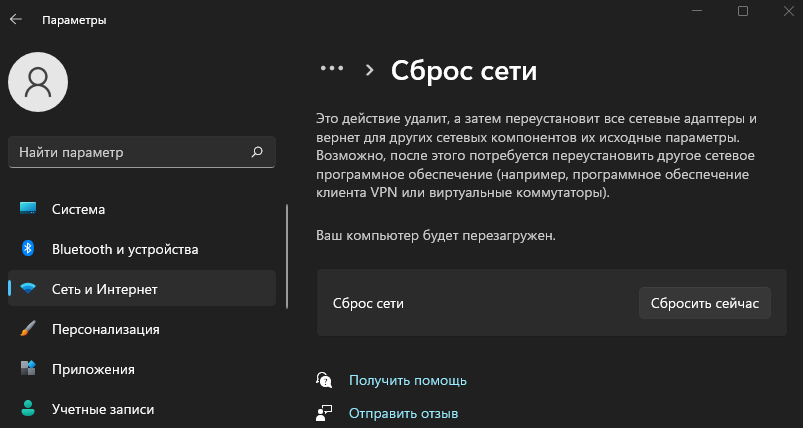803x428 pixels.
Task: Click the Учетные записи person icon
Action: pos(28,409)
